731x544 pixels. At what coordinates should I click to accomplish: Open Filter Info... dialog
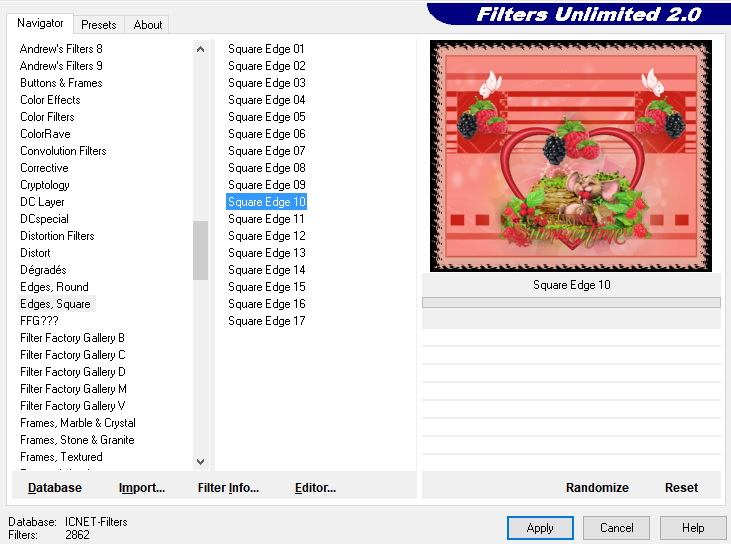click(x=228, y=488)
